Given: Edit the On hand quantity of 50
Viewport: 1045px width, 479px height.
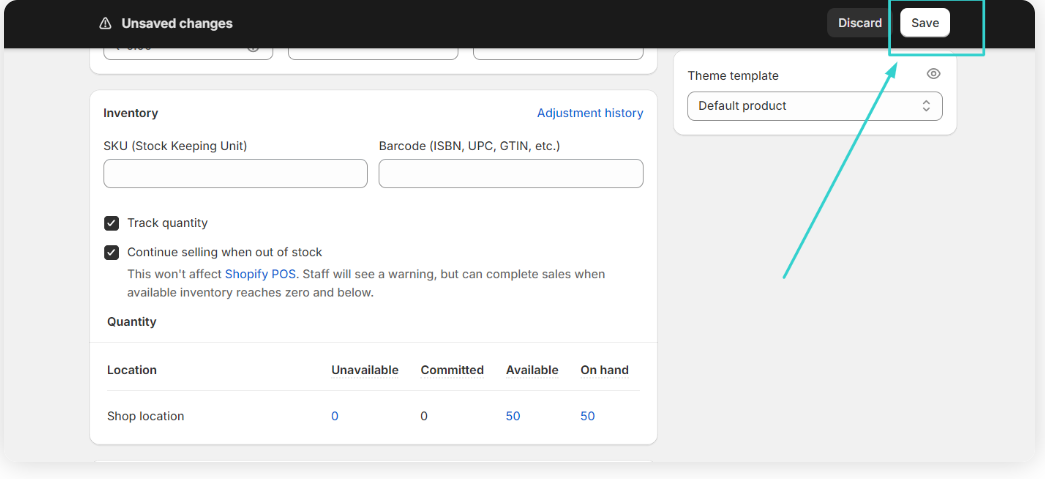Looking at the screenshot, I should (x=587, y=416).
